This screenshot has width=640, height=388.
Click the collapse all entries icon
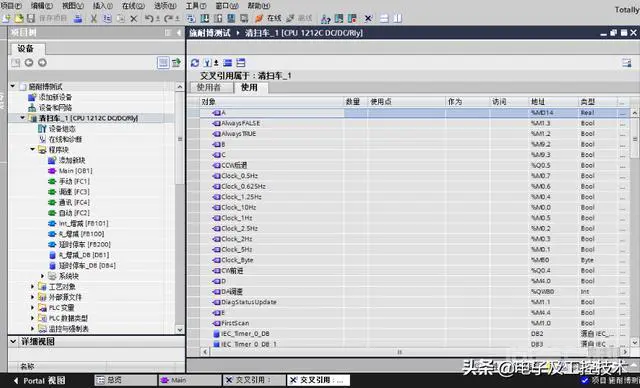(228, 62)
